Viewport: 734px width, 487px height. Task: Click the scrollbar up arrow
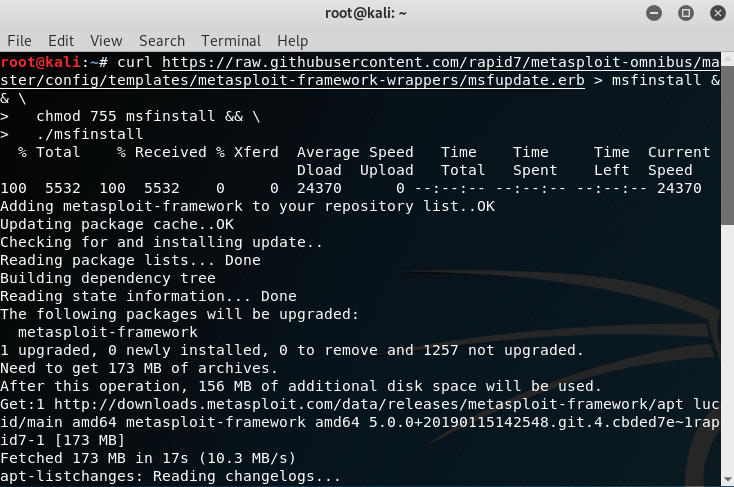pyautogui.click(x=728, y=59)
